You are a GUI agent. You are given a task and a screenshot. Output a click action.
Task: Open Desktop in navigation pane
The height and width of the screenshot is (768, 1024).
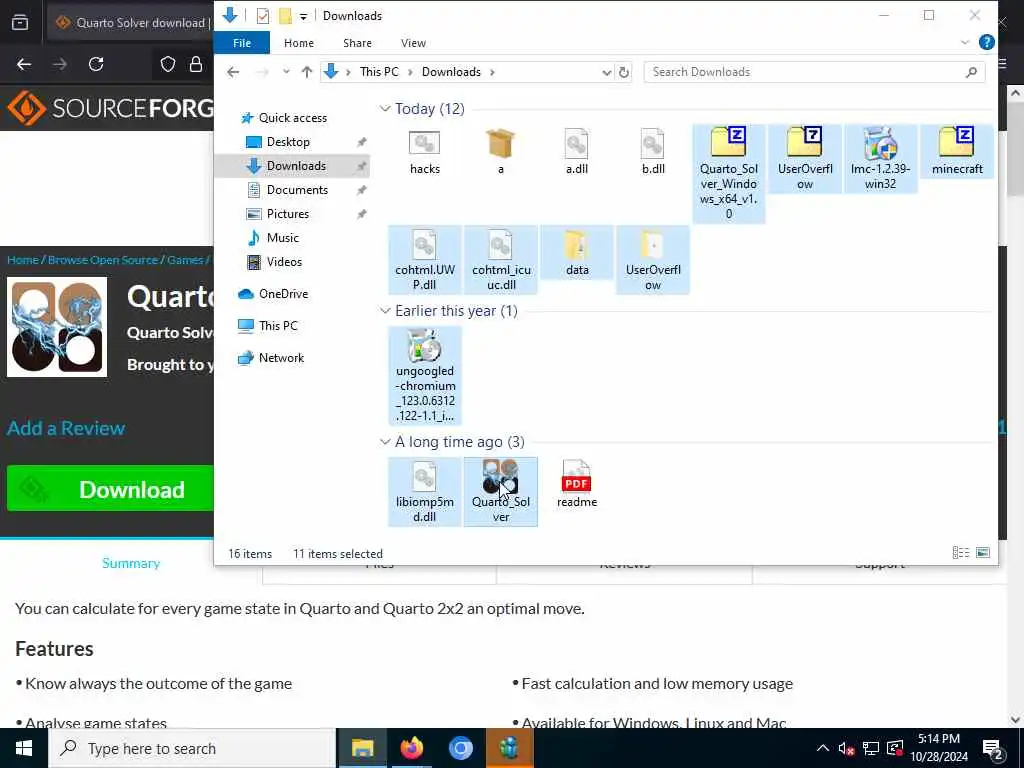[x=288, y=142]
